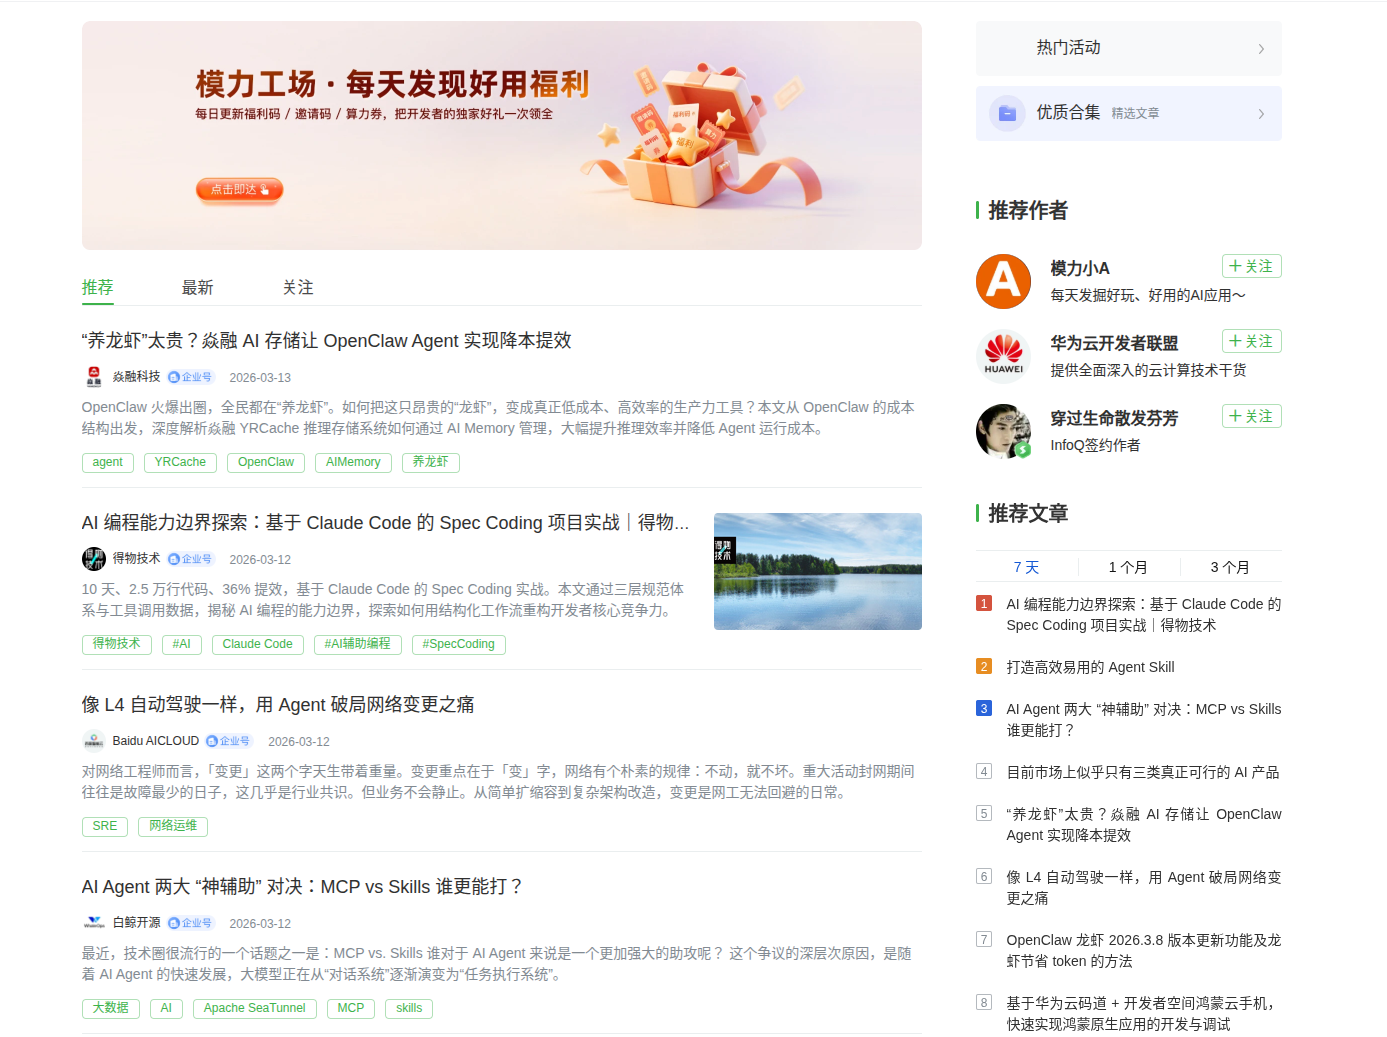This screenshot has height=1037, width=1387.
Task: Click the 得物技术 author avatar icon
Action: [x=94, y=559]
